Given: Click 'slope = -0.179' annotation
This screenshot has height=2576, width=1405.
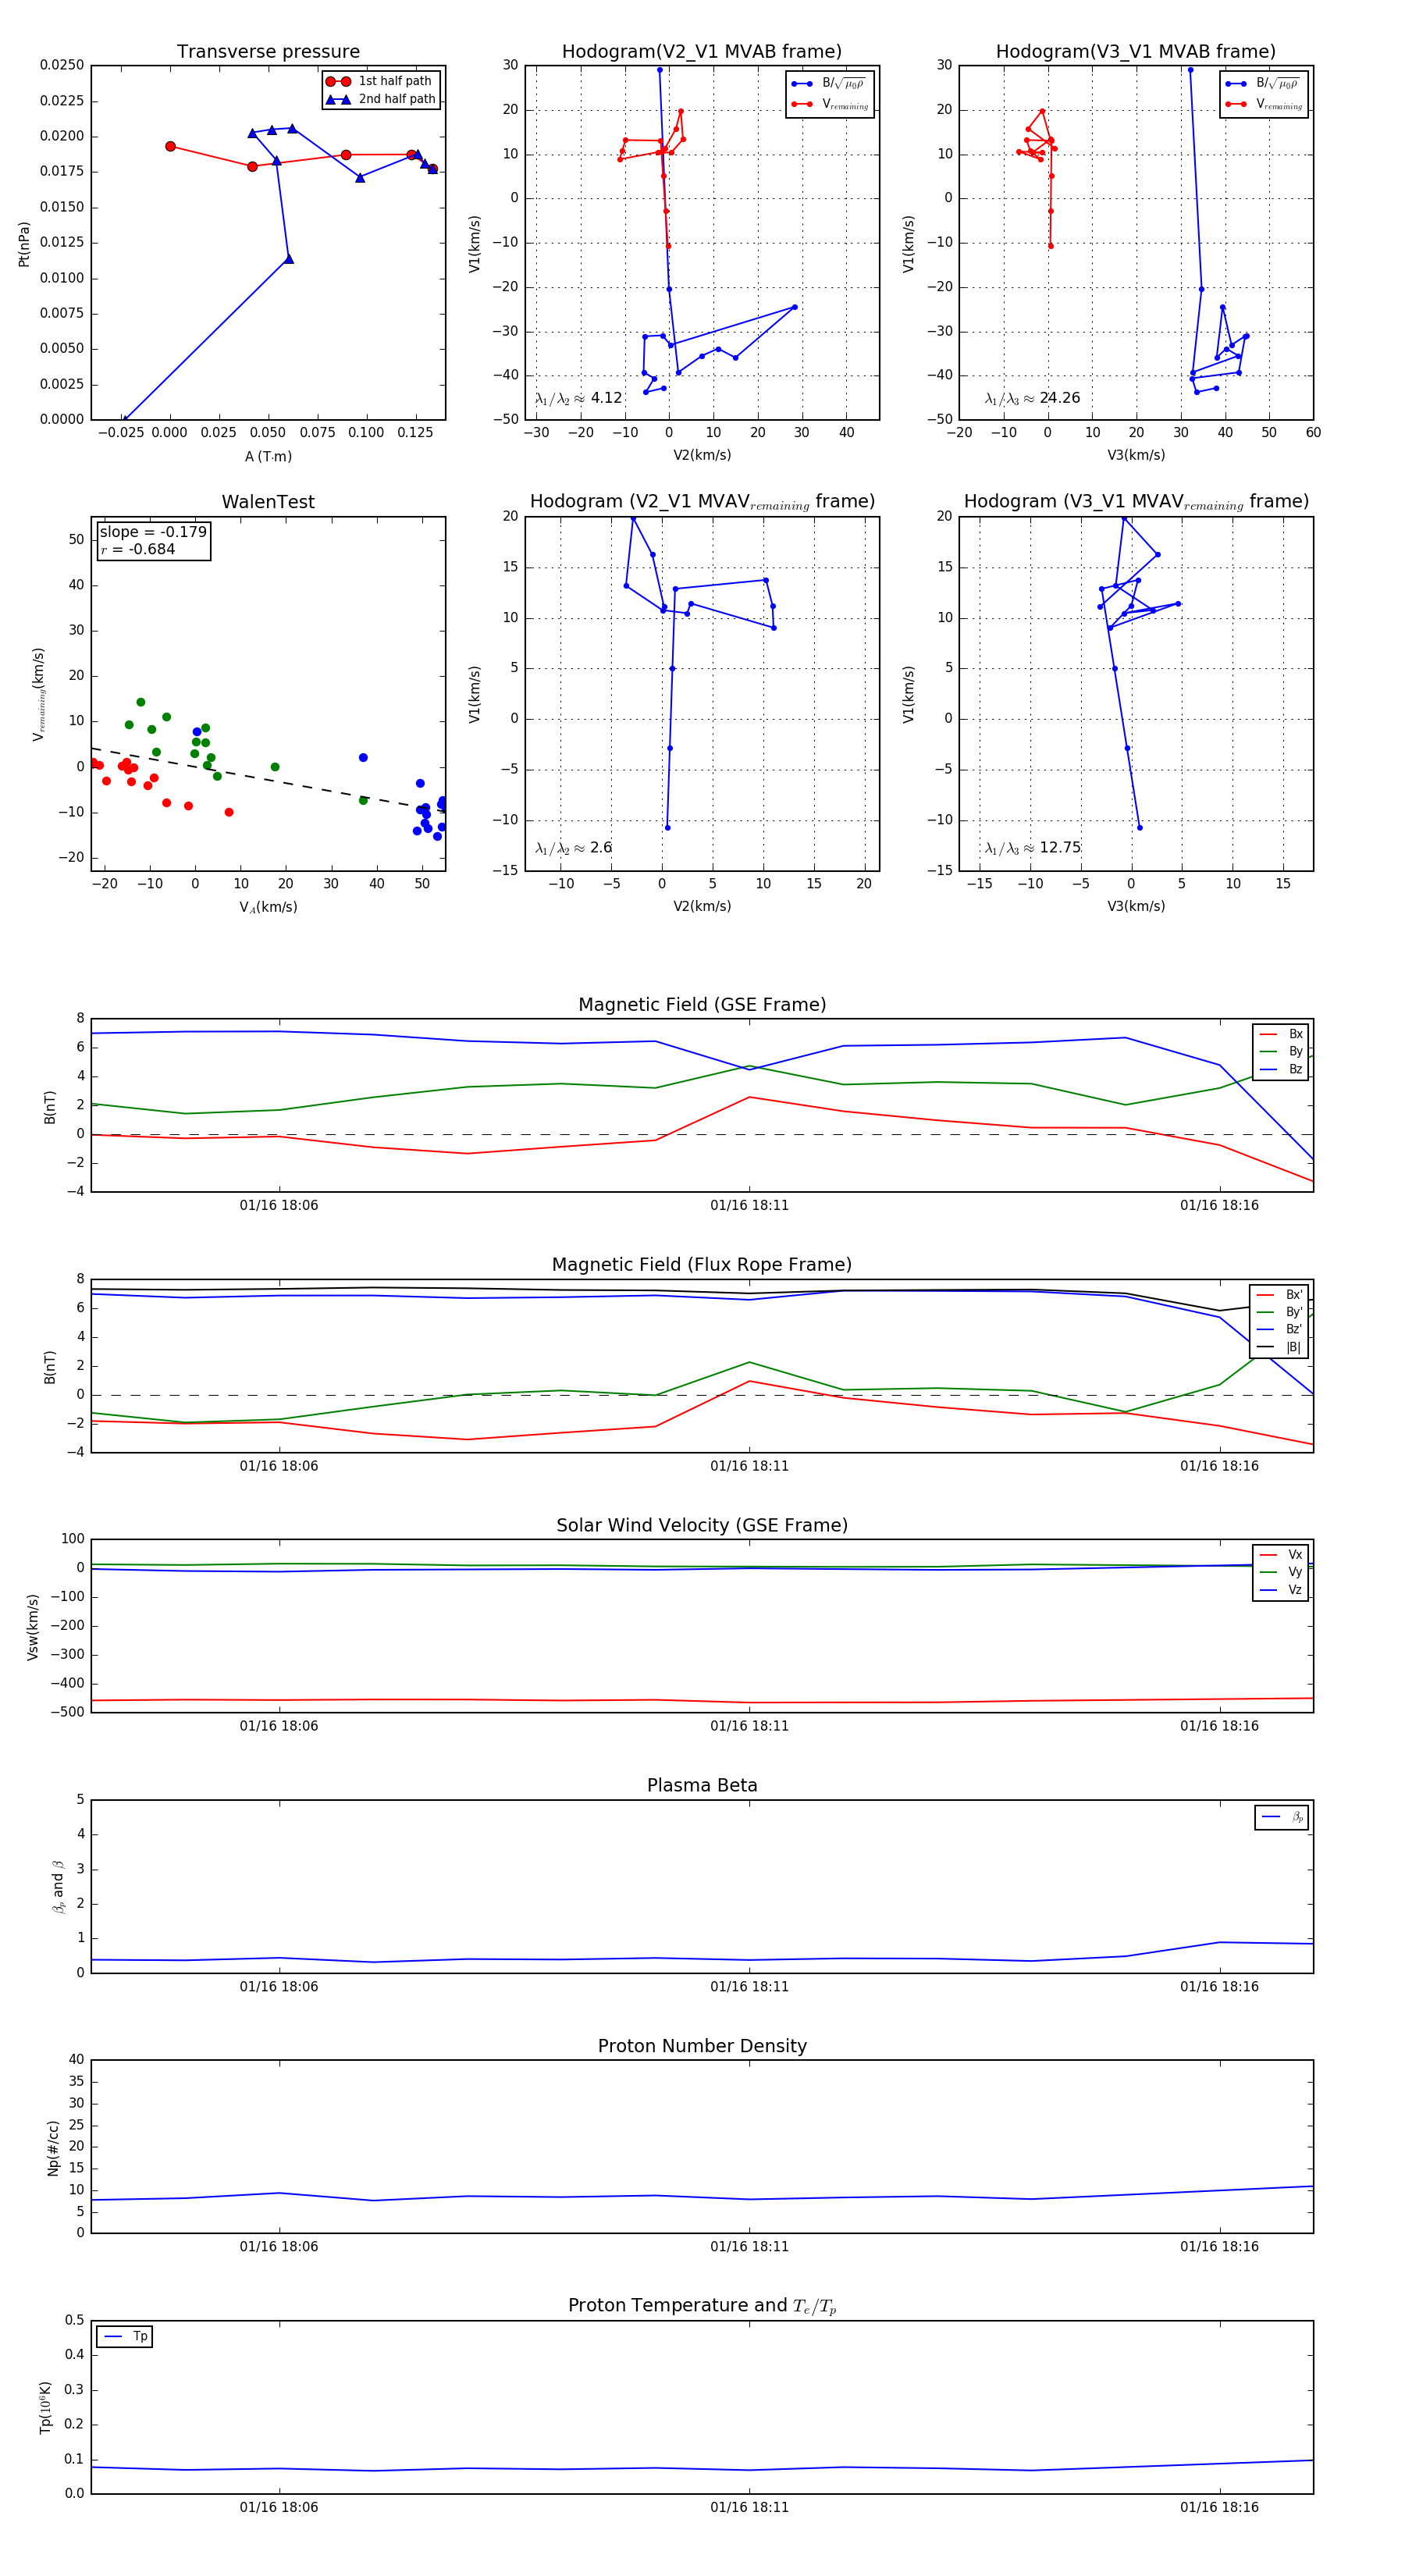Looking at the screenshot, I should (x=153, y=532).
